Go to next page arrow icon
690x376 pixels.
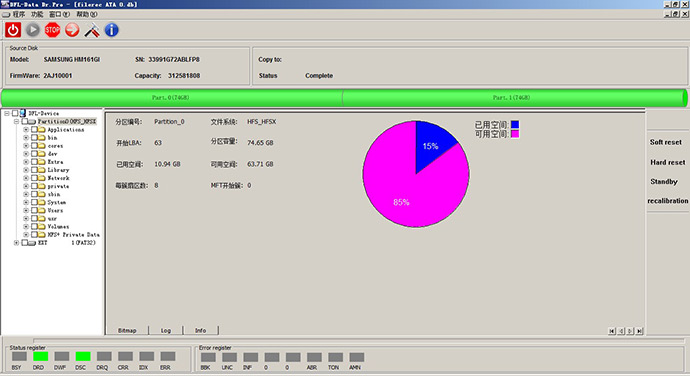[630, 331]
